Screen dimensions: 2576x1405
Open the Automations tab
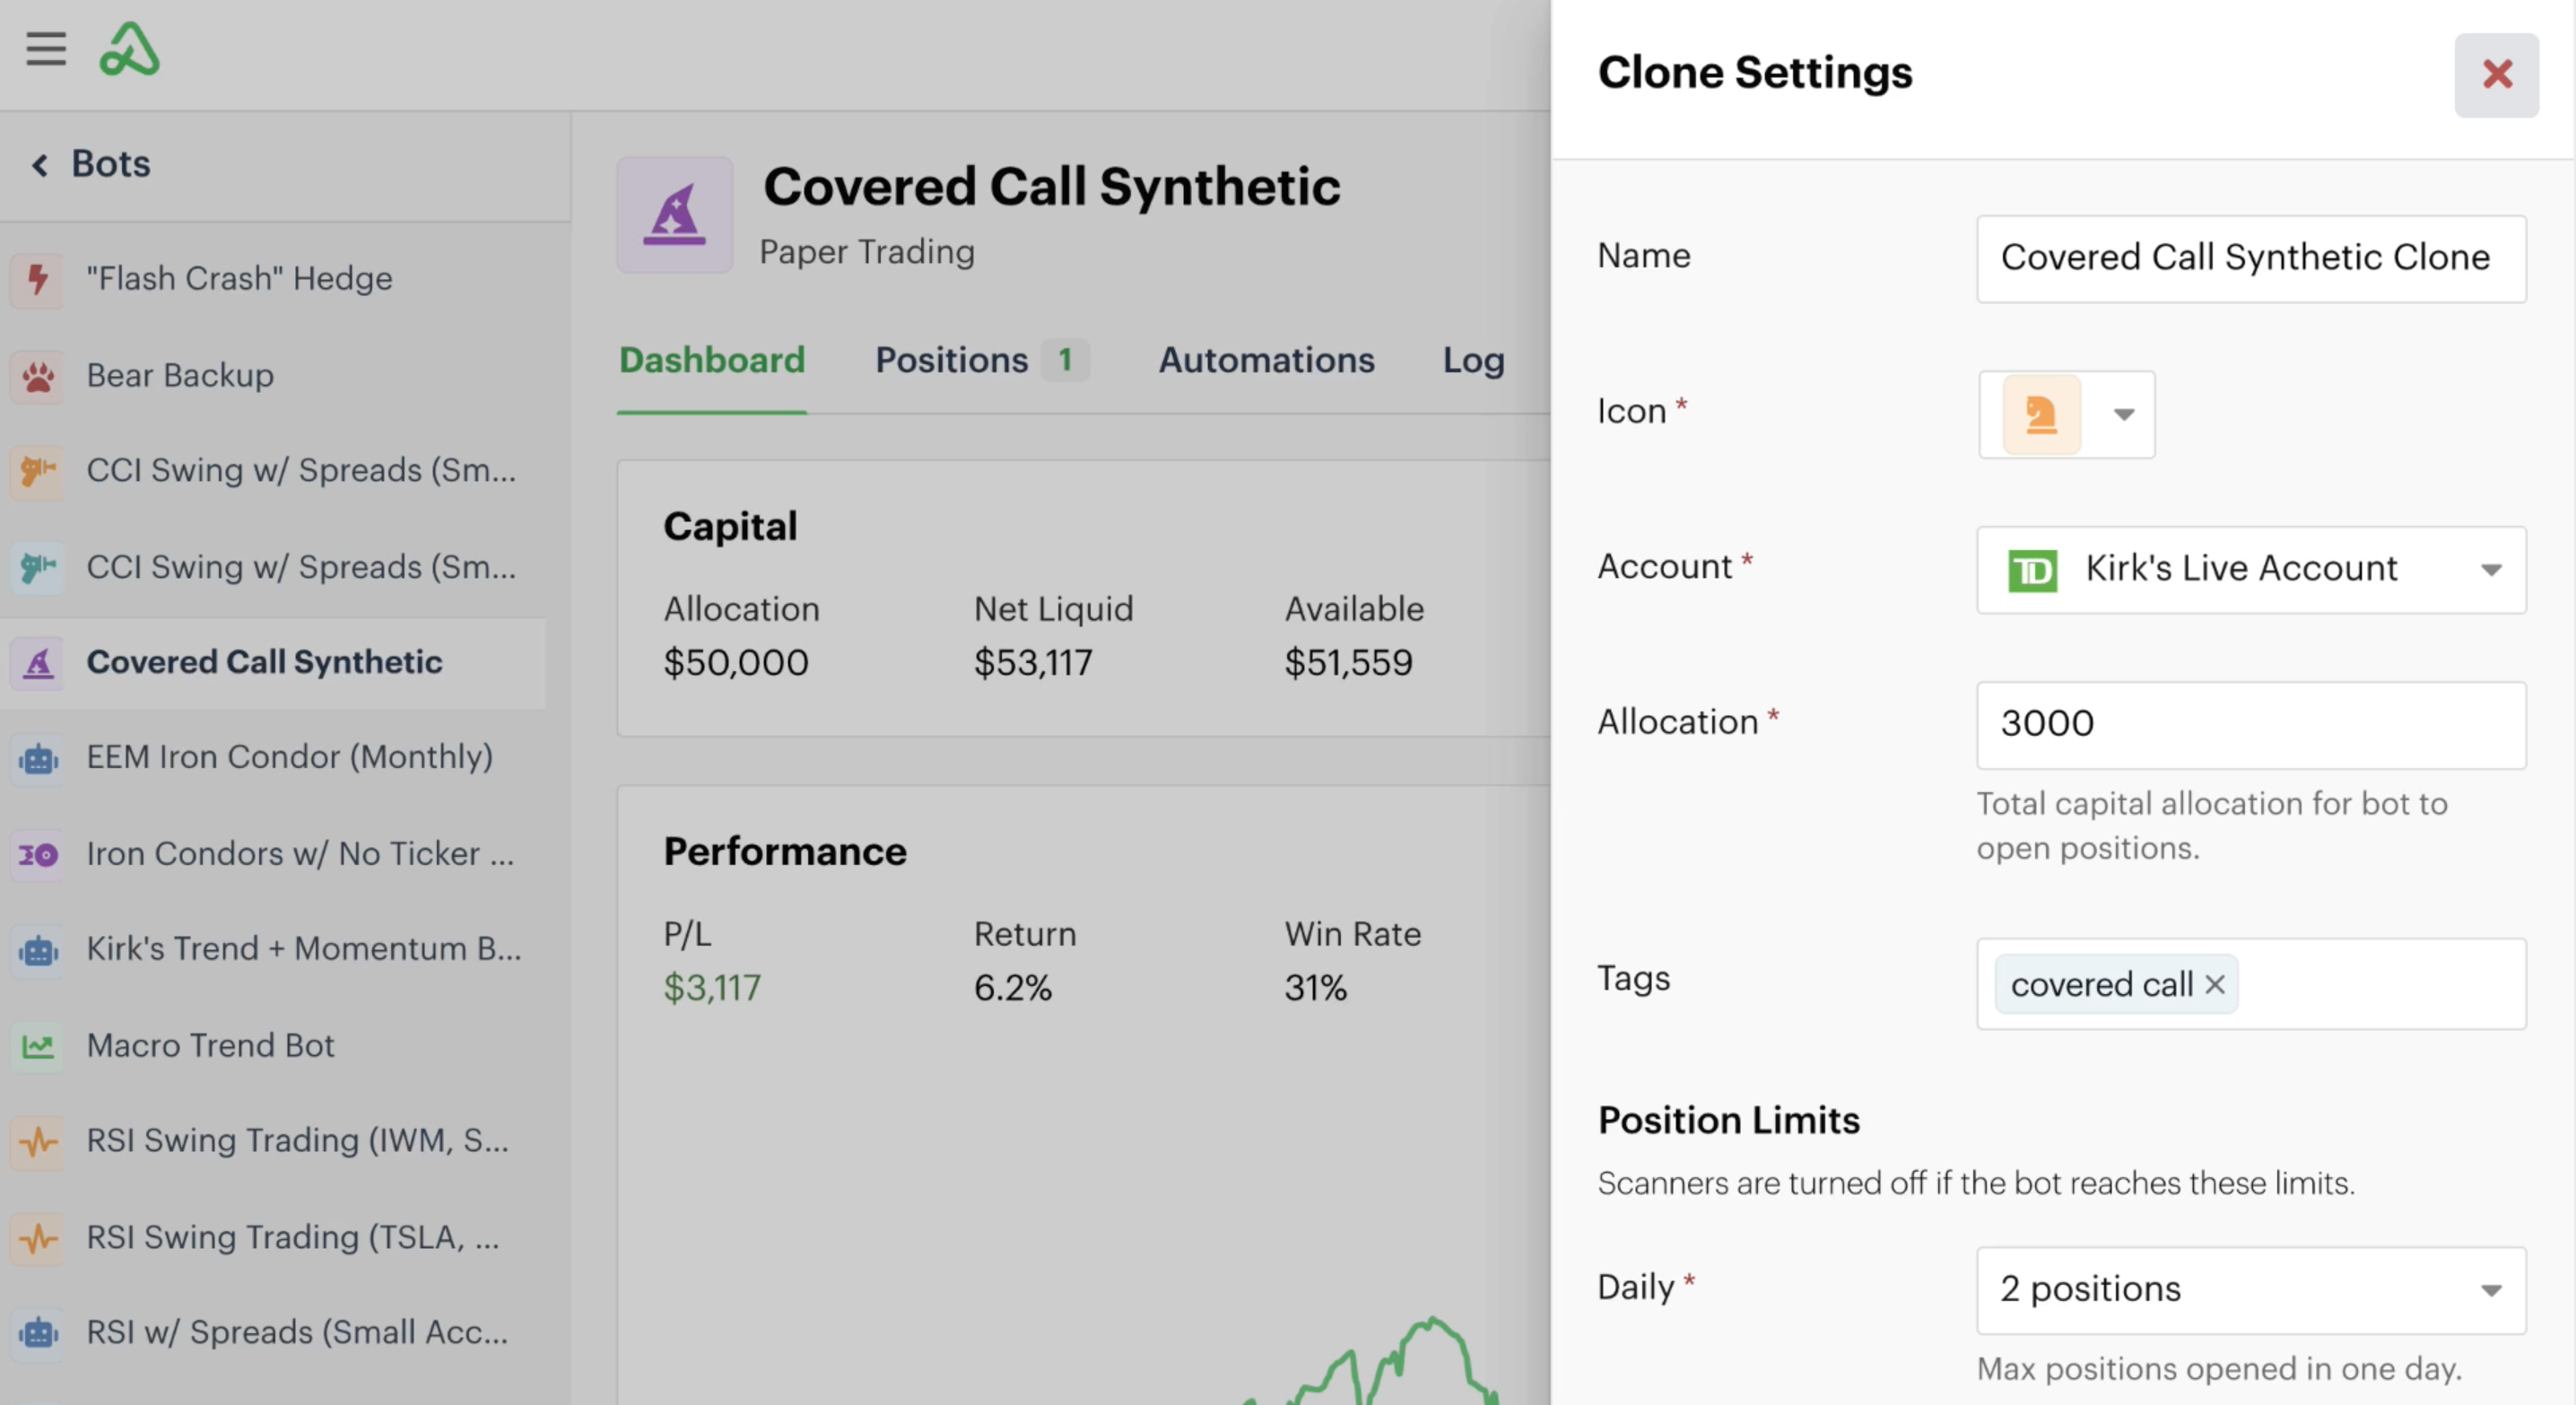pos(1266,360)
